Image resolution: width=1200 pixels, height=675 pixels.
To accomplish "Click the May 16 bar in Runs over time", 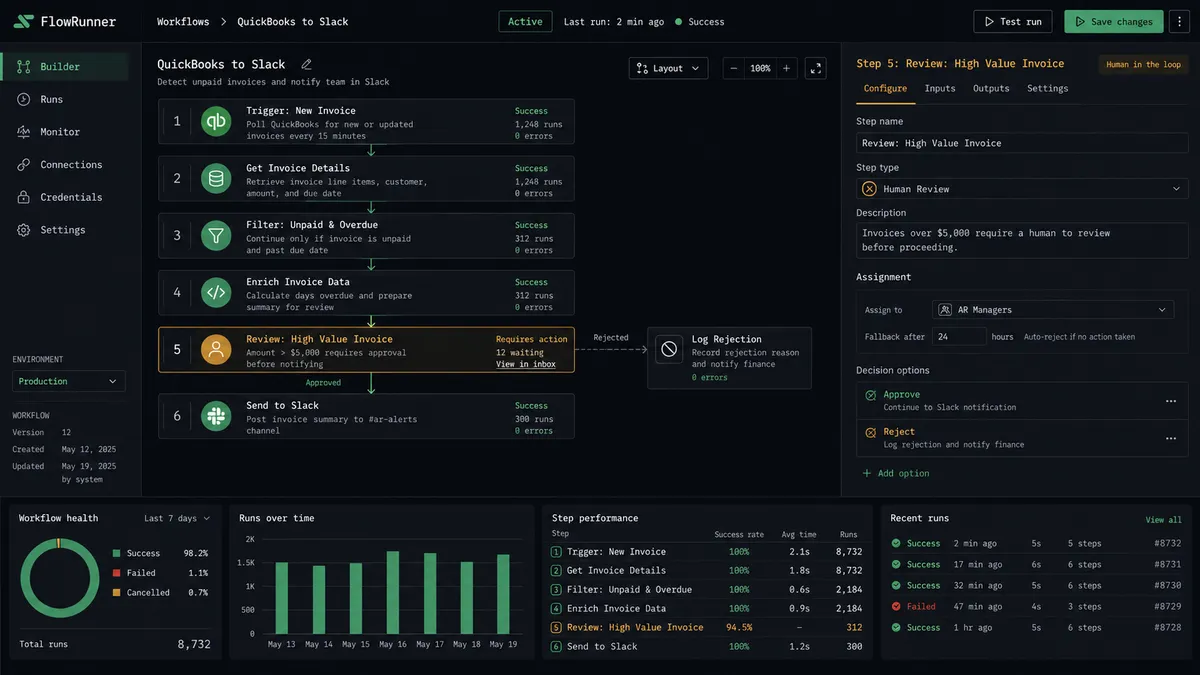I will pyautogui.click(x=393, y=592).
